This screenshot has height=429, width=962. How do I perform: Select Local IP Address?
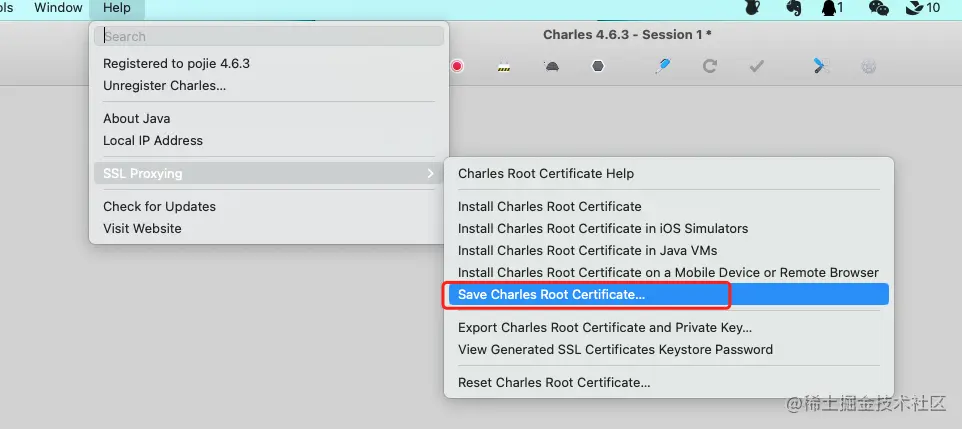point(269,141)
